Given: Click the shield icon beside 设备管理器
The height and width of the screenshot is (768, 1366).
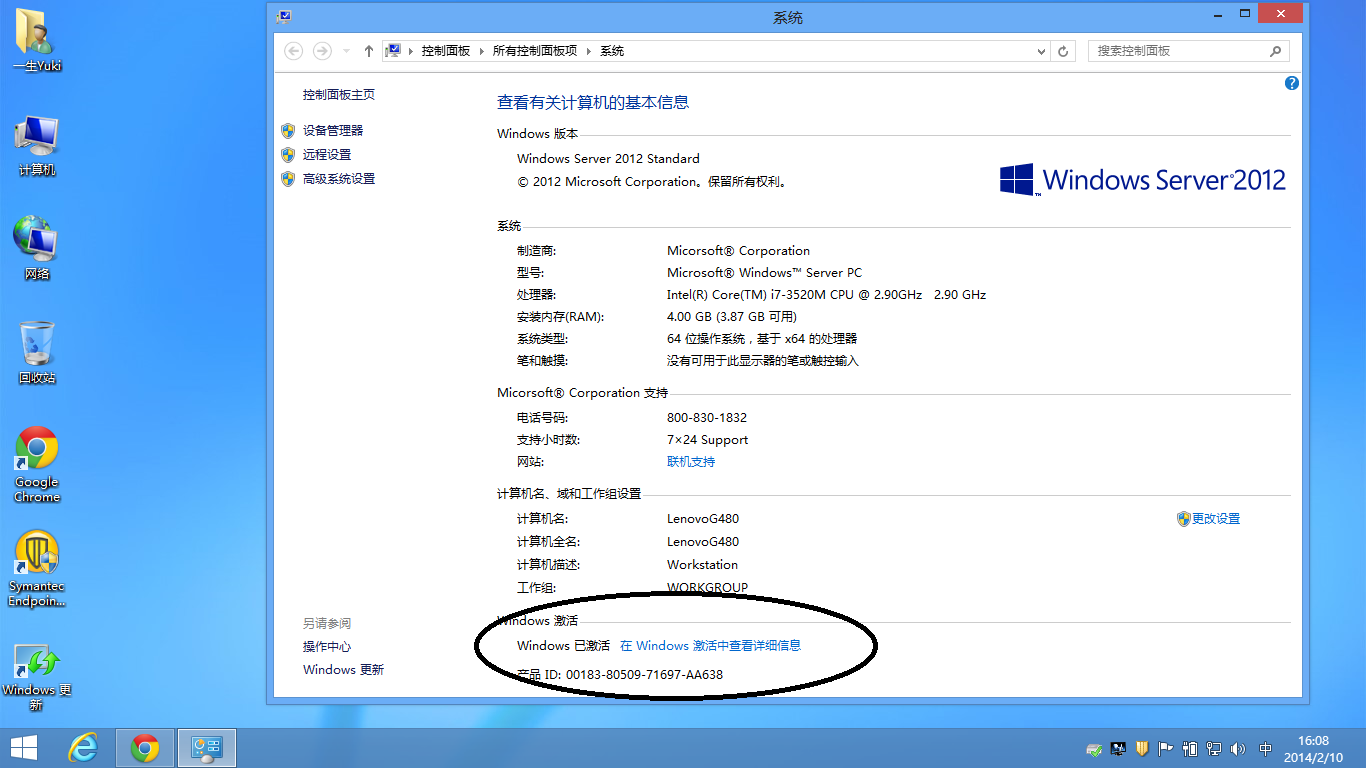Looking at the screenshot, I should [x=288, y=131].
